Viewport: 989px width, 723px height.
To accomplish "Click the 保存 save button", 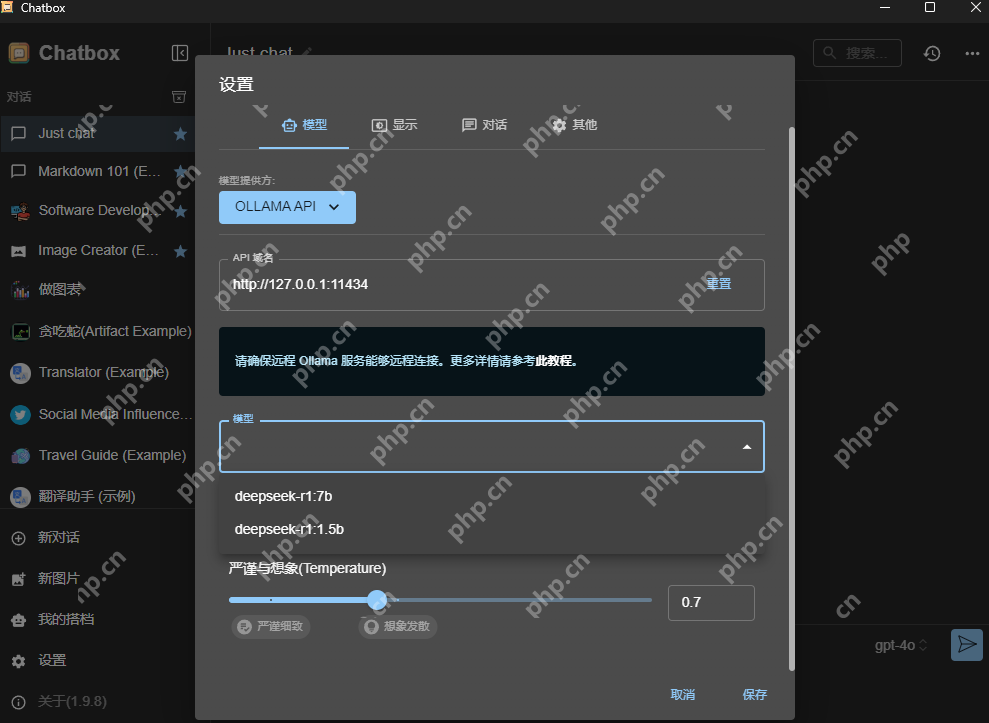I will 754,695.
